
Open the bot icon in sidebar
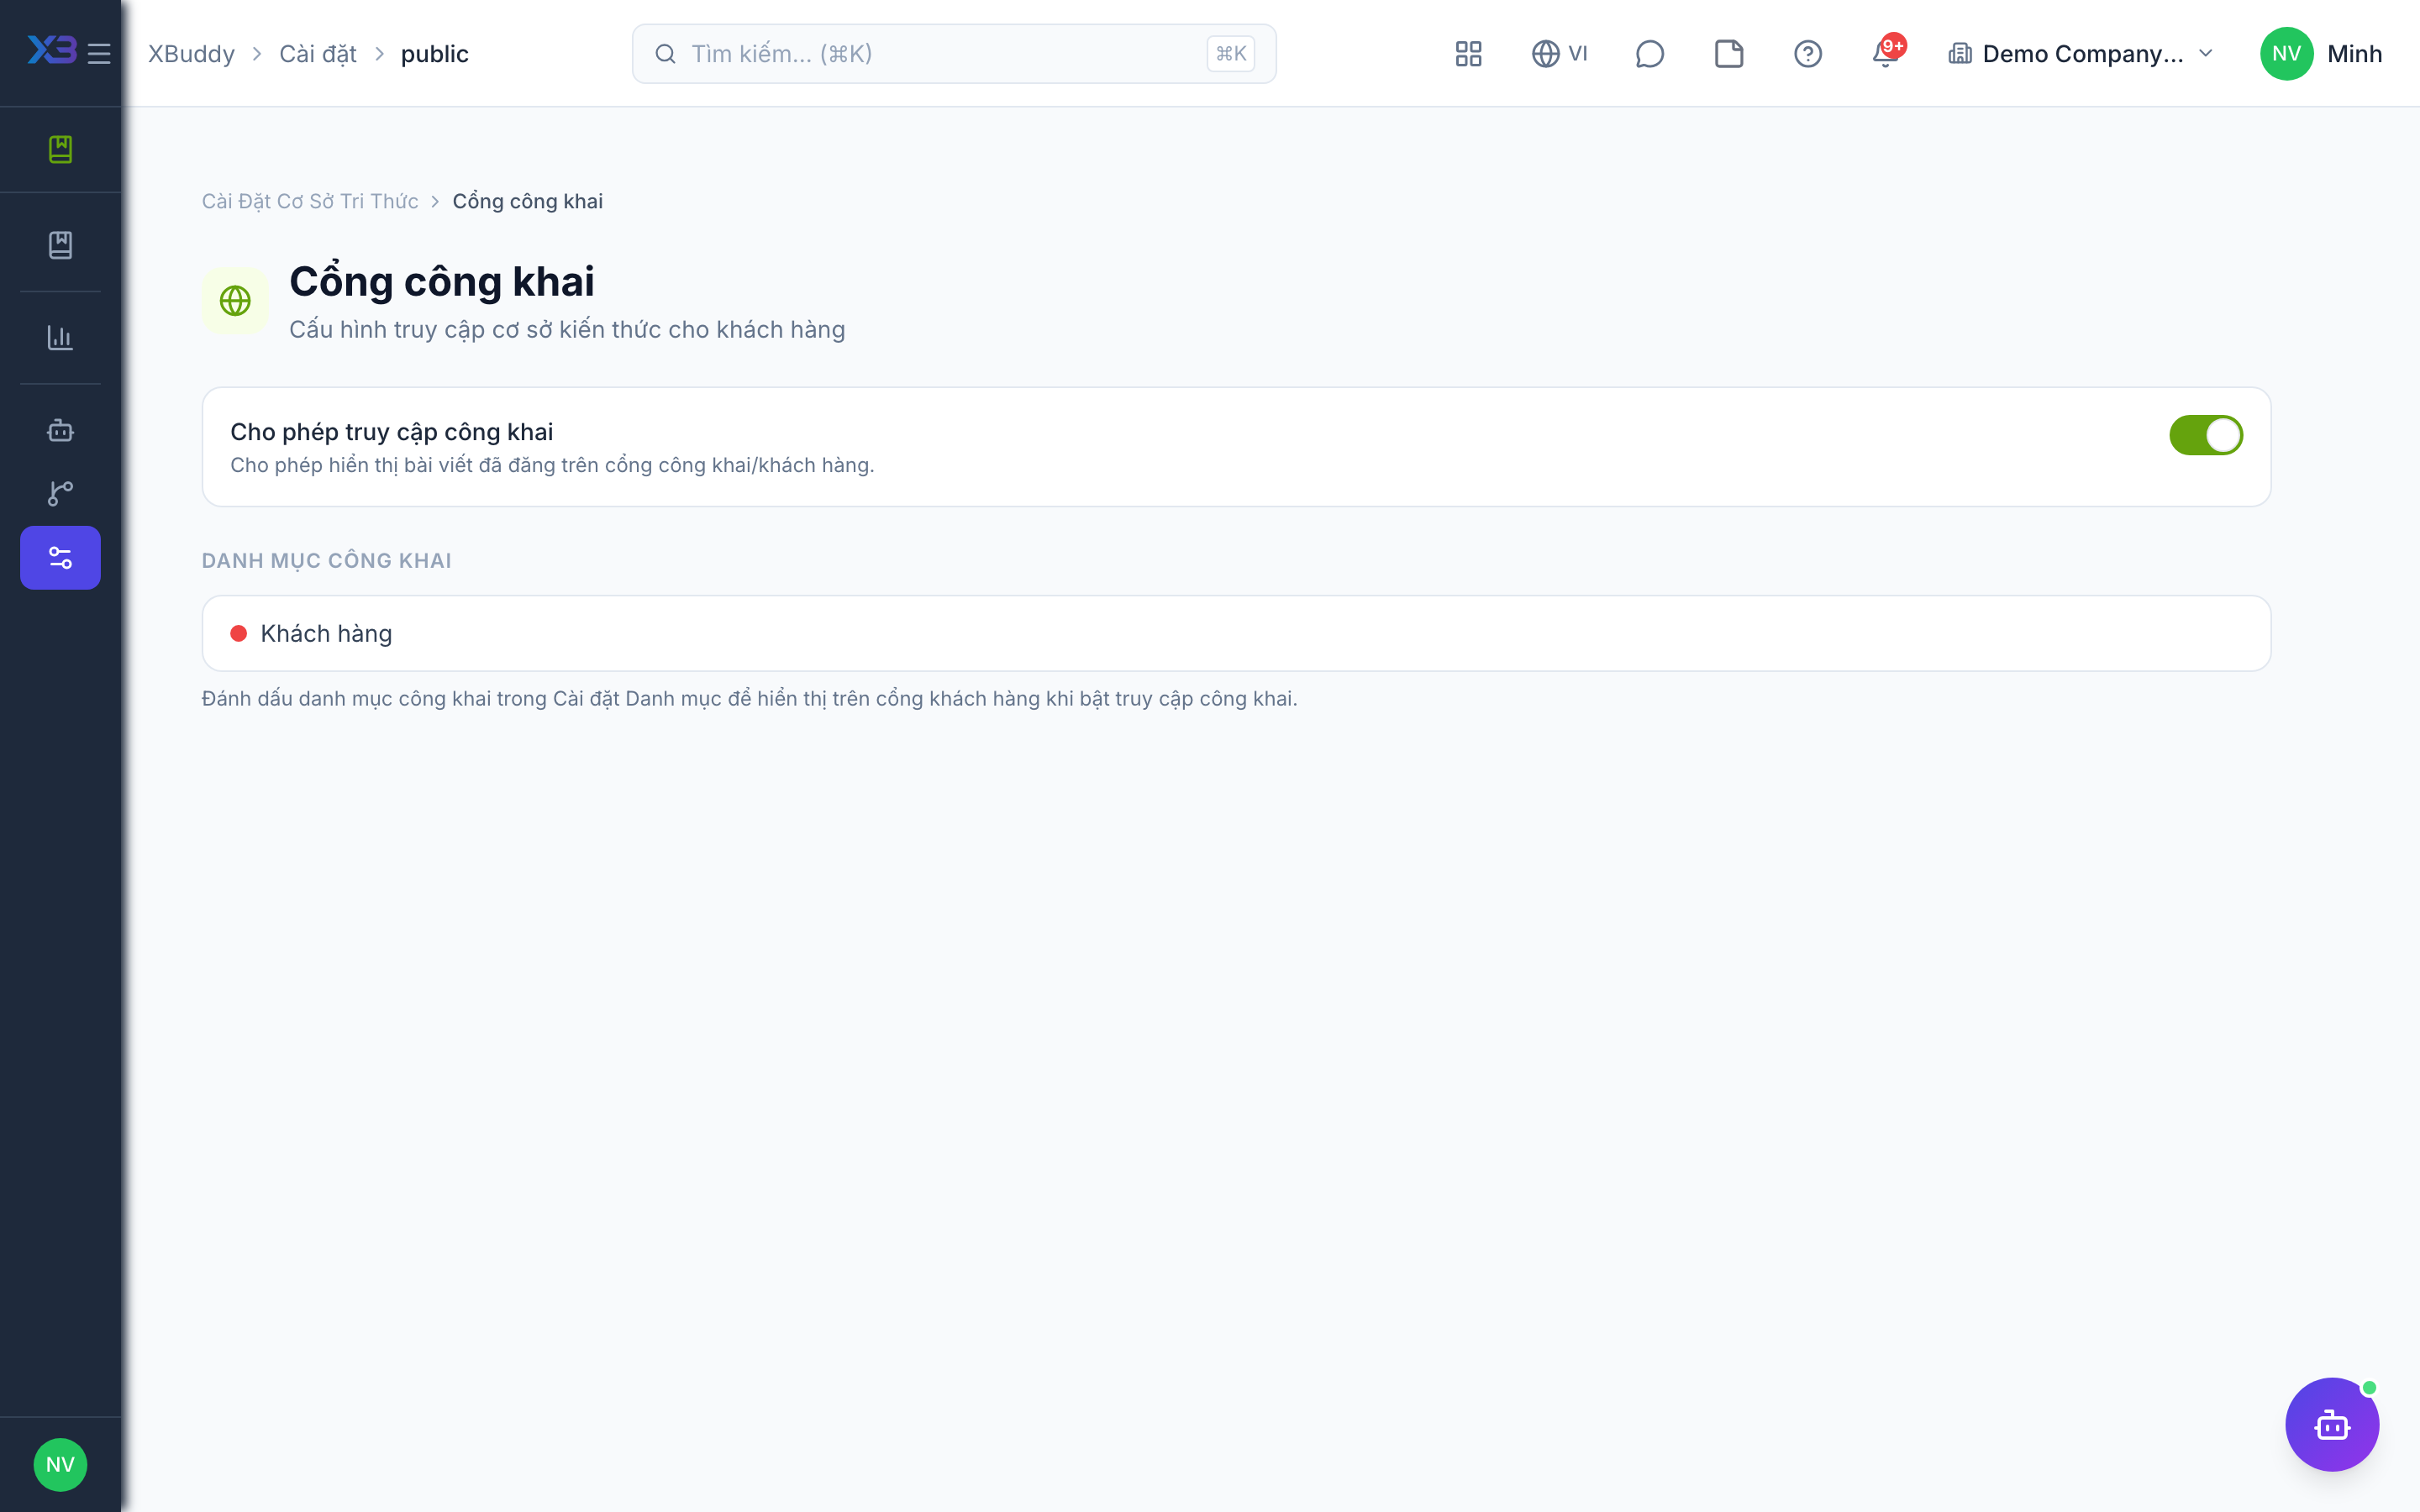click(x=60, y=431)
